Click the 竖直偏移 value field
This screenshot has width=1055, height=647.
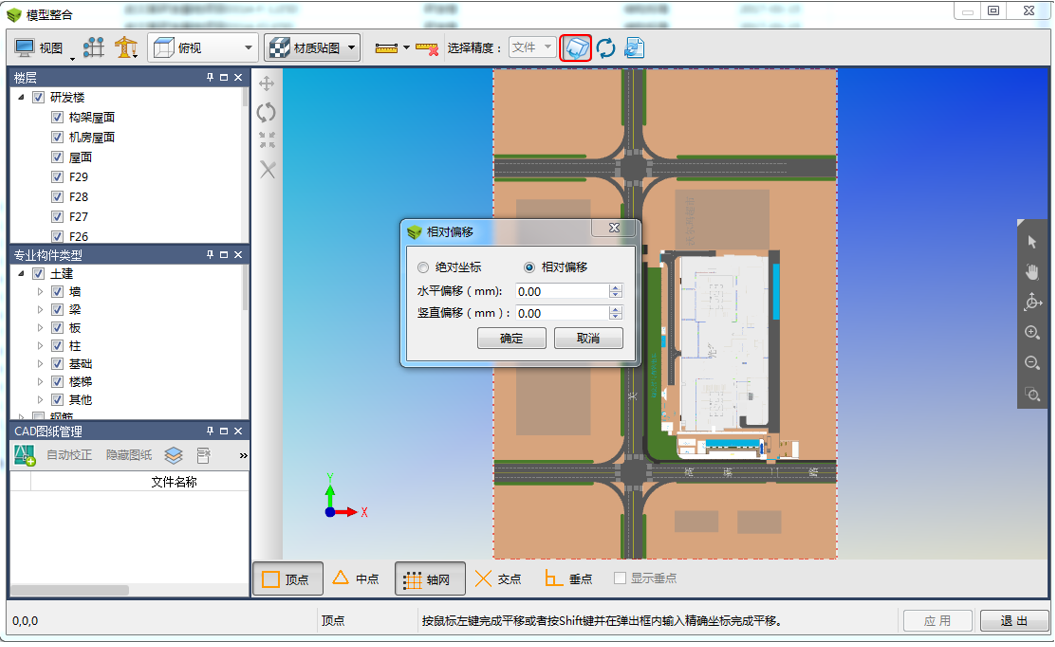[x=562, y=313]
